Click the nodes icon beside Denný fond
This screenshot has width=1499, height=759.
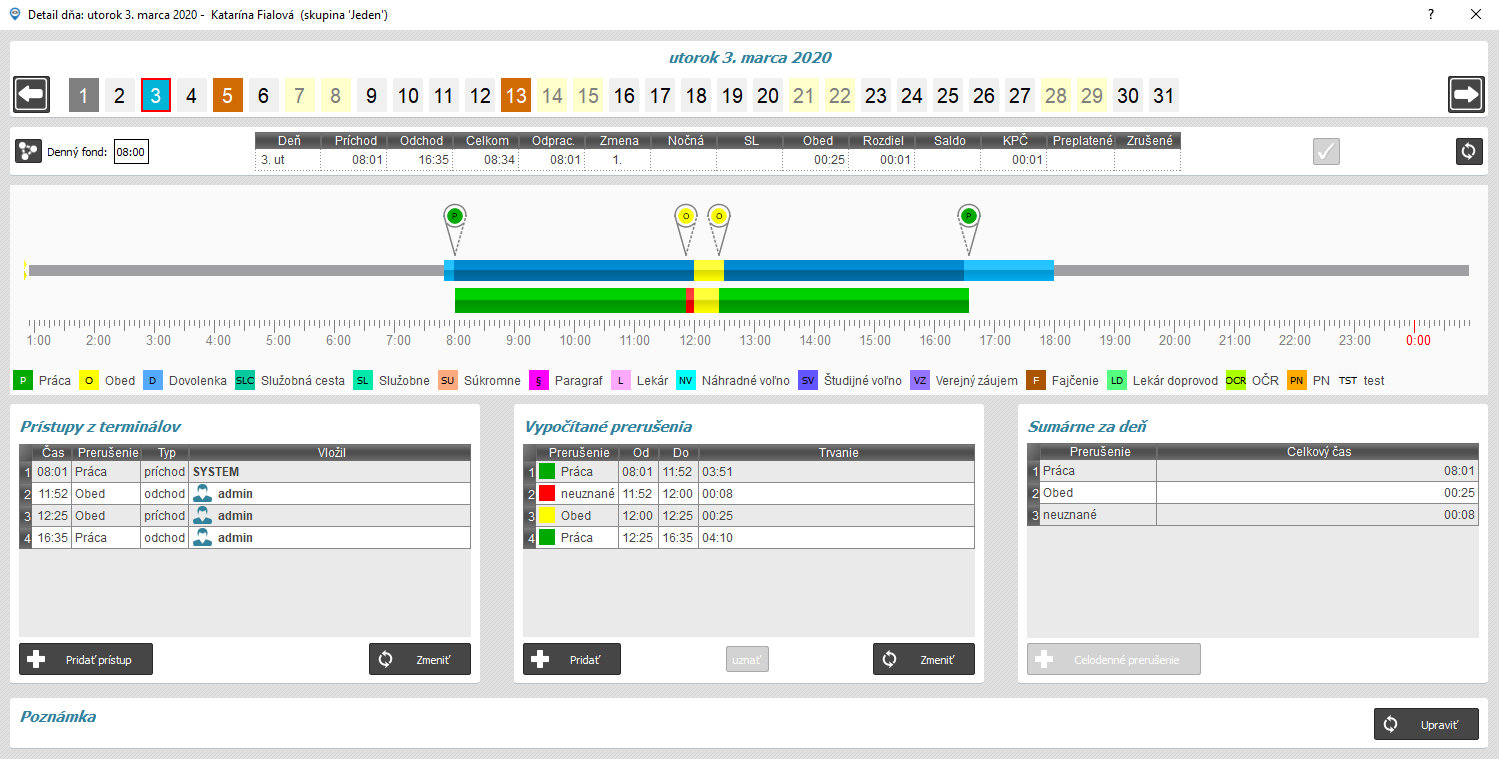[28, 152]
